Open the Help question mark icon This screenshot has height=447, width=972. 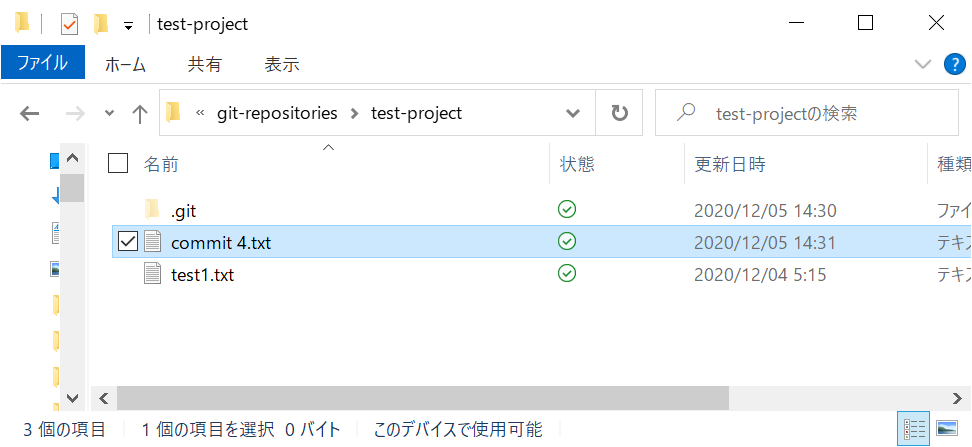pos(955,64)
